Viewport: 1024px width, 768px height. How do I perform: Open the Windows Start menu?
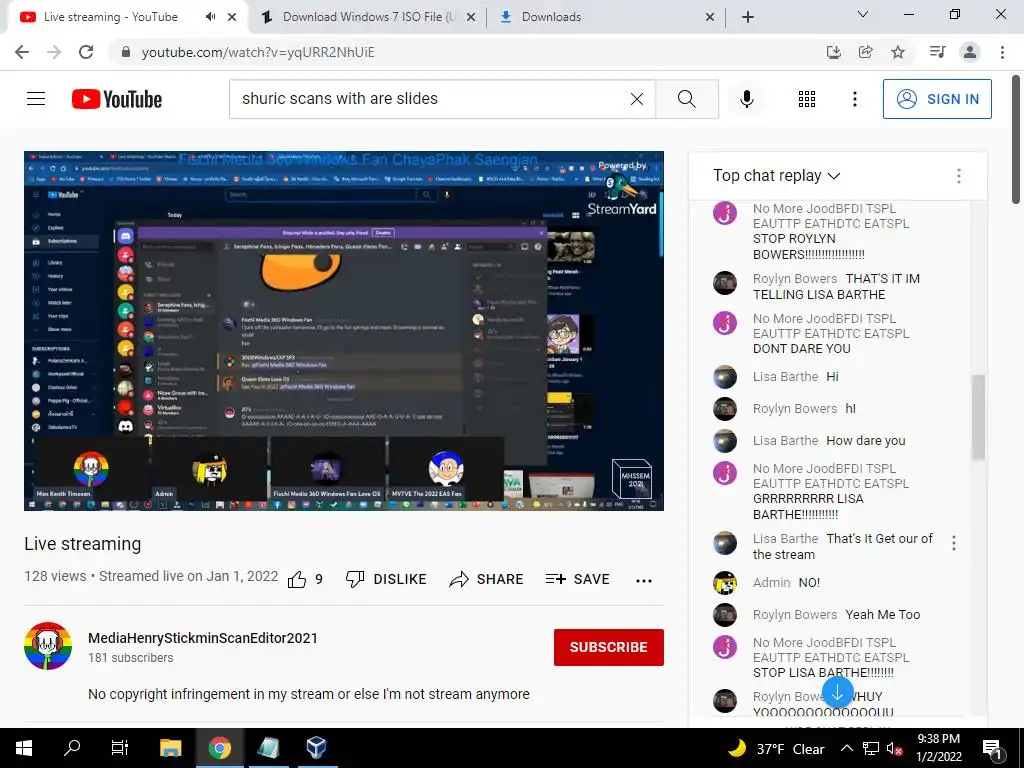(24, 748)
